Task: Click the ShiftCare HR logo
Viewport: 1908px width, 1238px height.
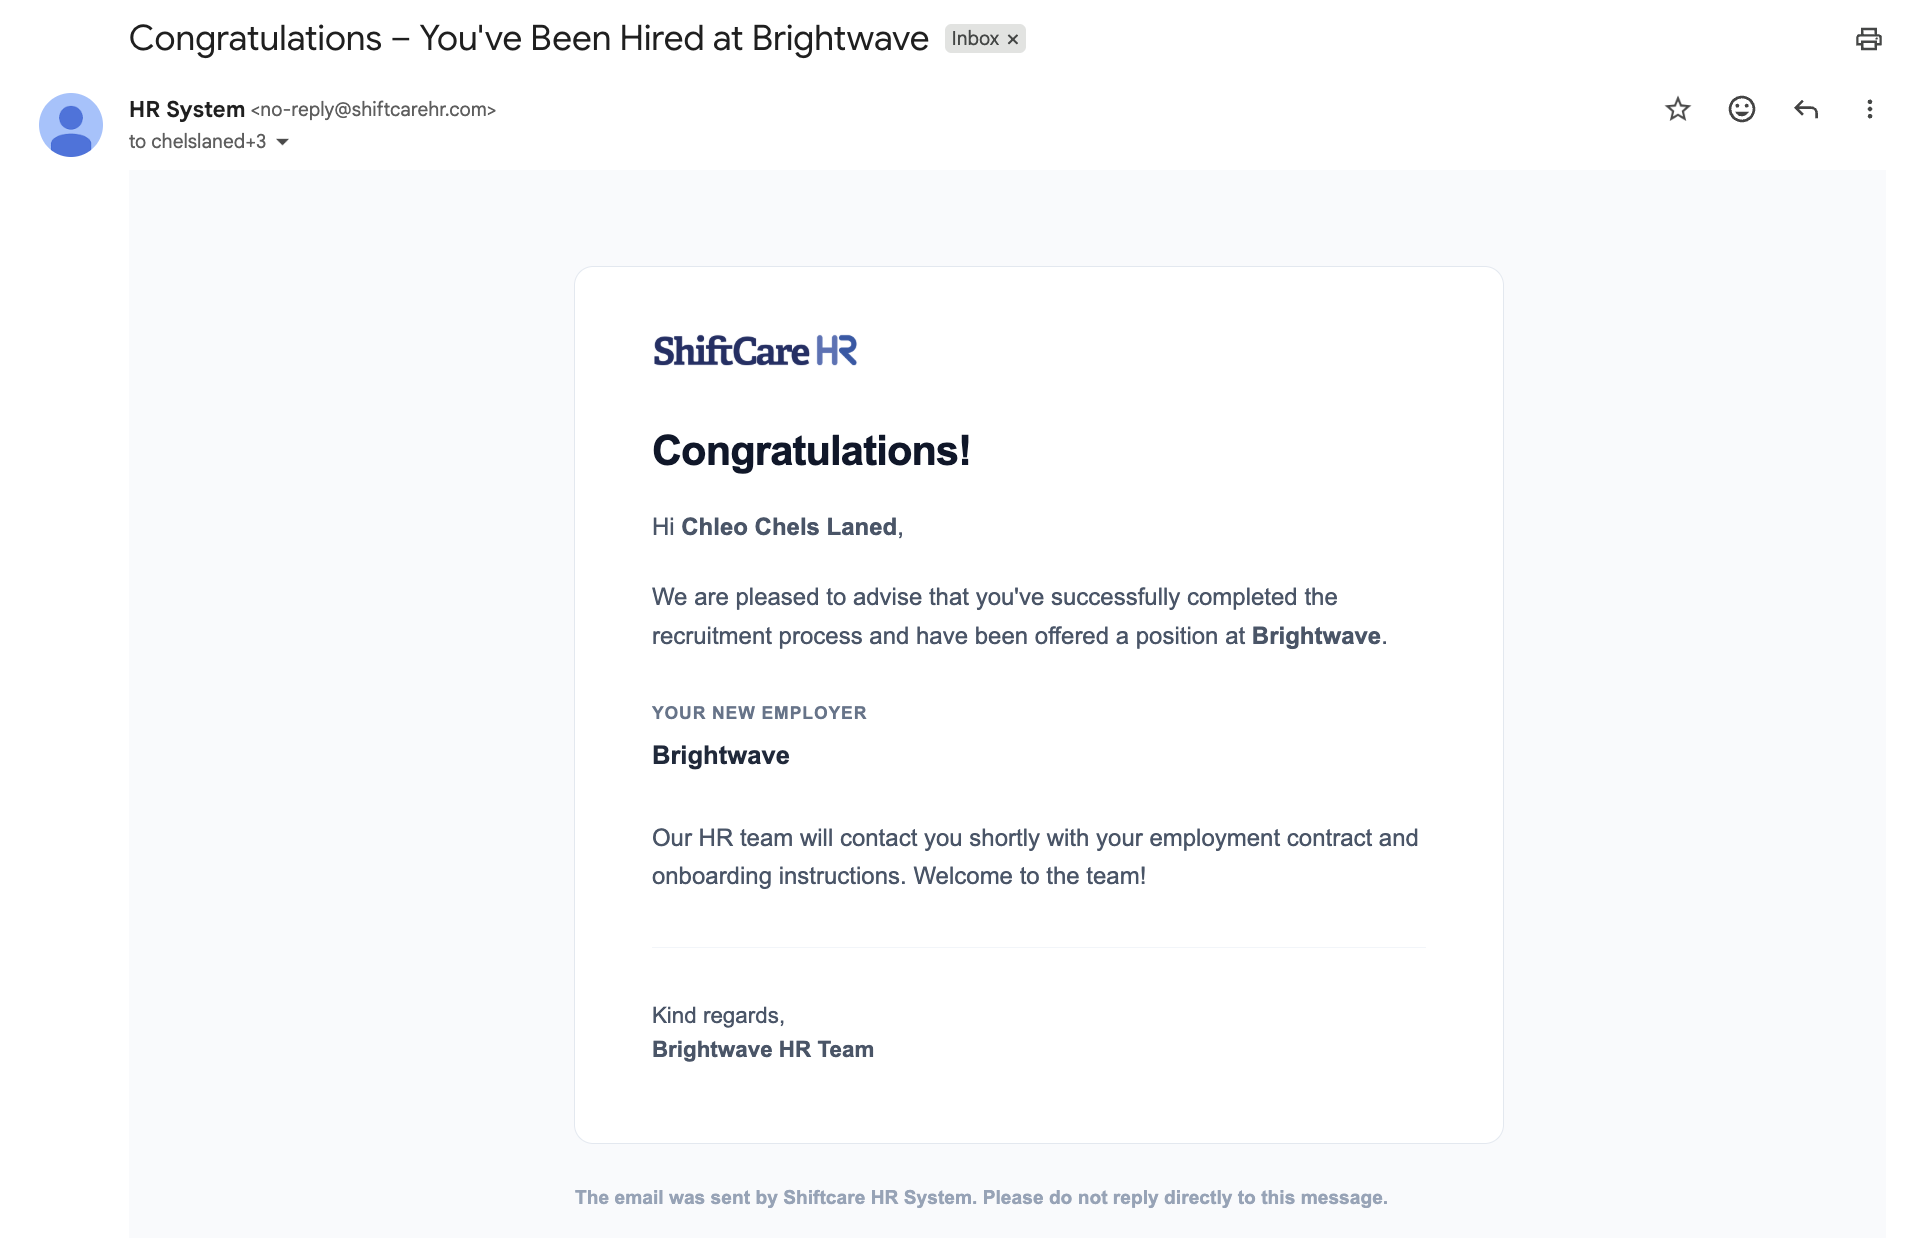Action: (755, 350)
